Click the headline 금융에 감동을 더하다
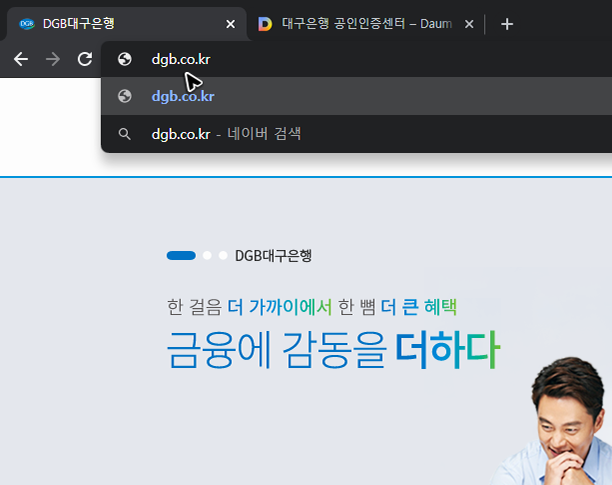Screen dimensions: 612x485 [x=333, y=350]
